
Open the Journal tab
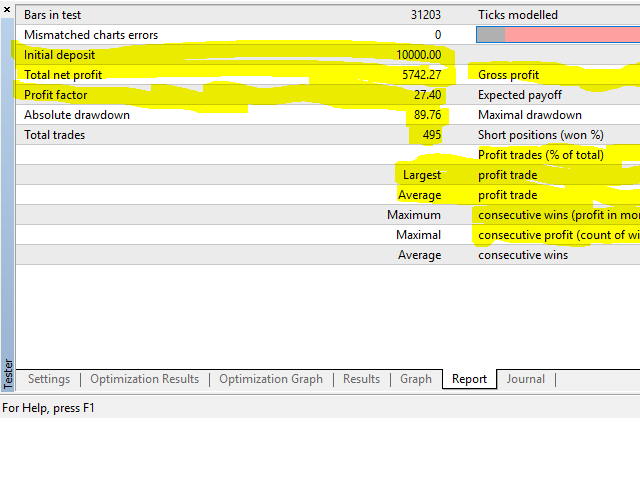[525, 379]
